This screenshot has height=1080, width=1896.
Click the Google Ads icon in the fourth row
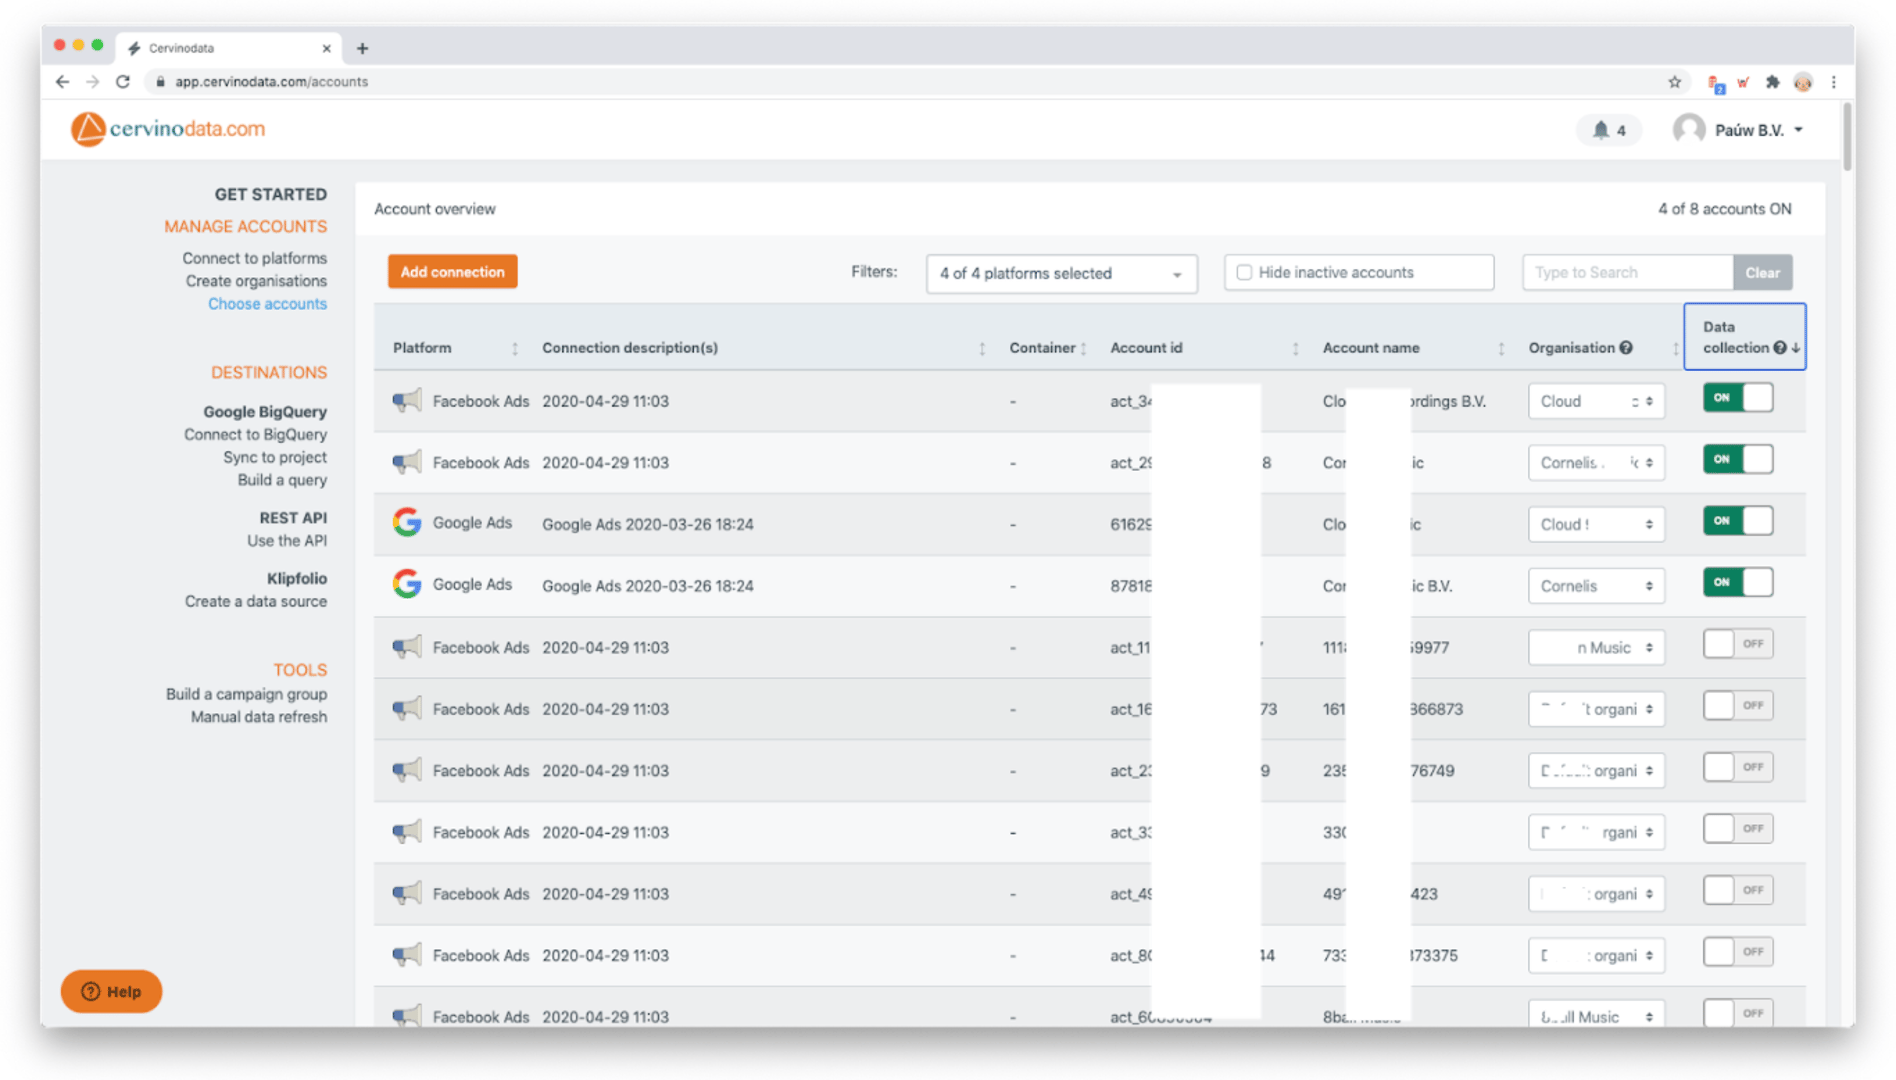pyautogui.click(x=408, y=584)
